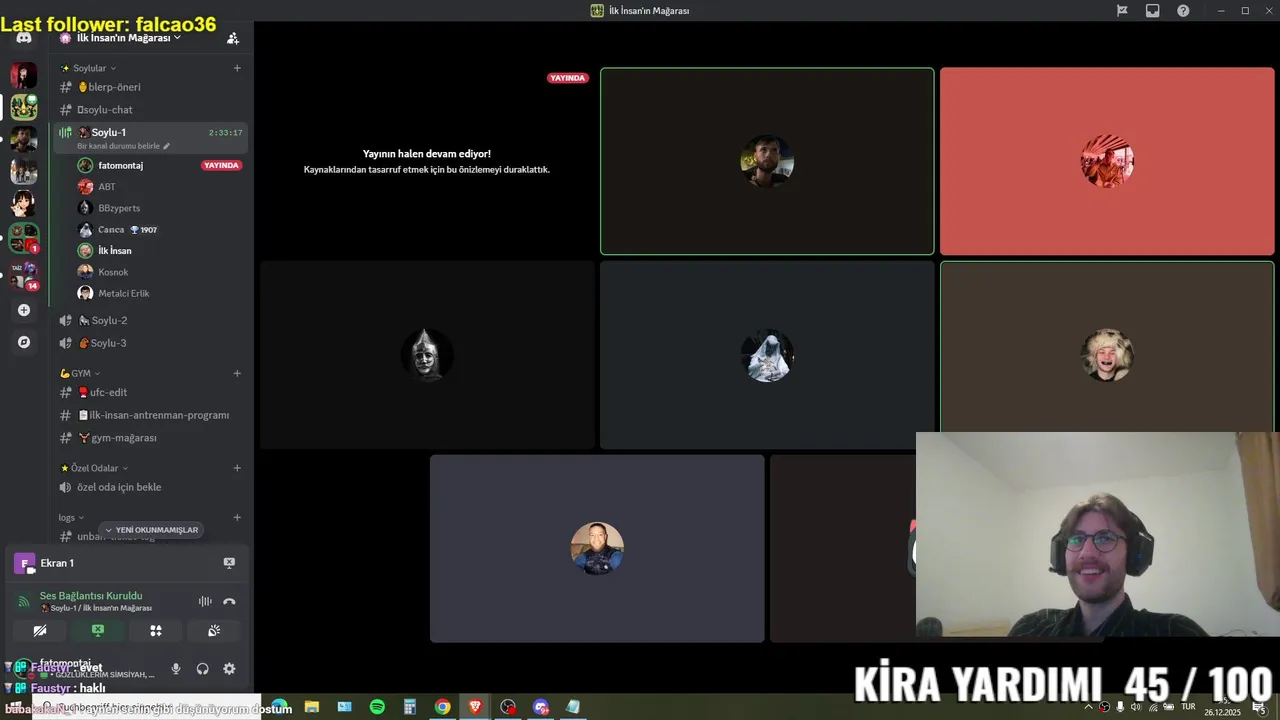
Task: Select red background participant tile
Action: (1107, 161)
